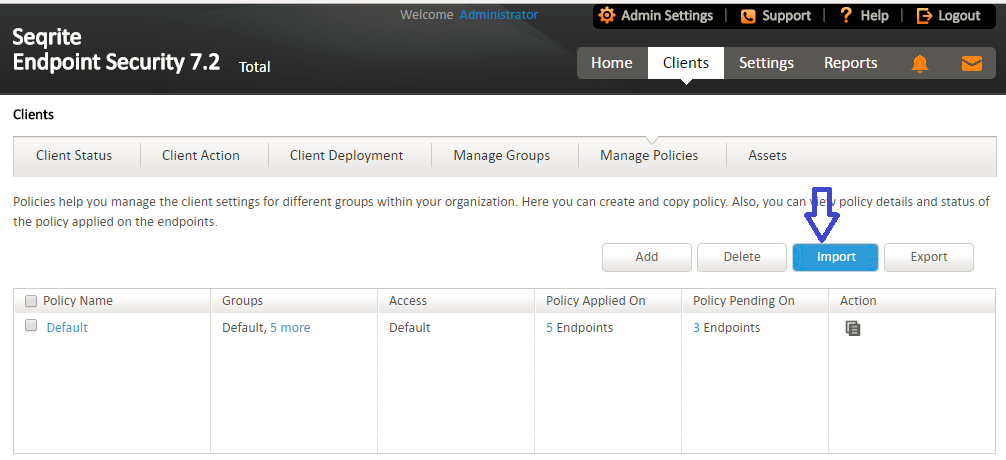The height and width of the screenshot is (460, 1006).
Task: Click the Import button
Action: click(835, 257)
